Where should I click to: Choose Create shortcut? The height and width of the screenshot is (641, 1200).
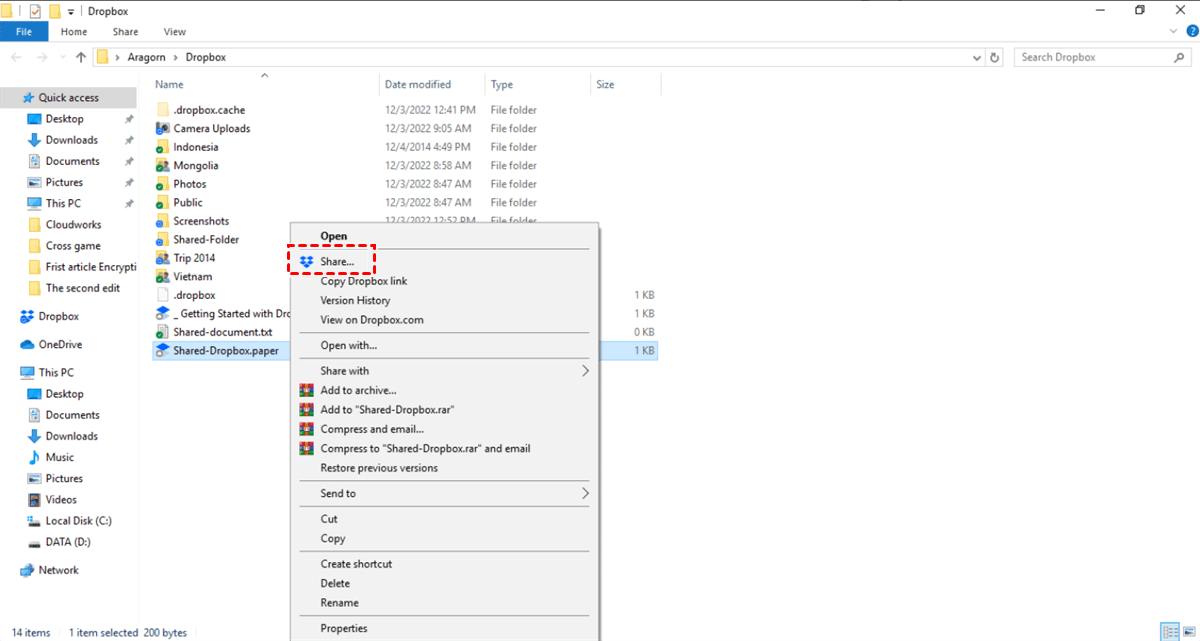point(356,564)
